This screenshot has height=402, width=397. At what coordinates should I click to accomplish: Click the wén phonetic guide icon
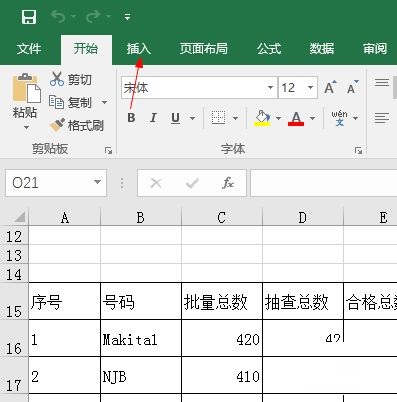(x=339, y=118)
